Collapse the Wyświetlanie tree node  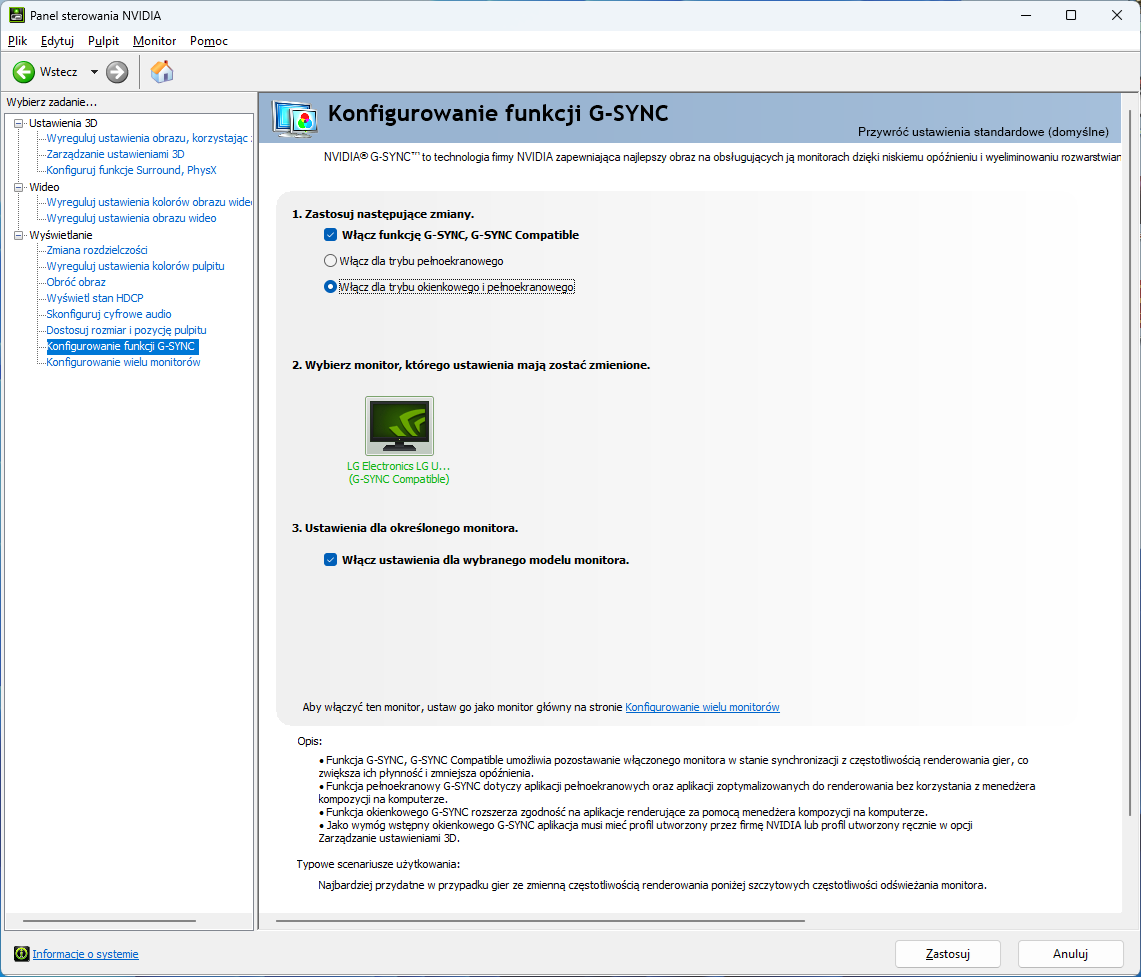pos(19,235)
